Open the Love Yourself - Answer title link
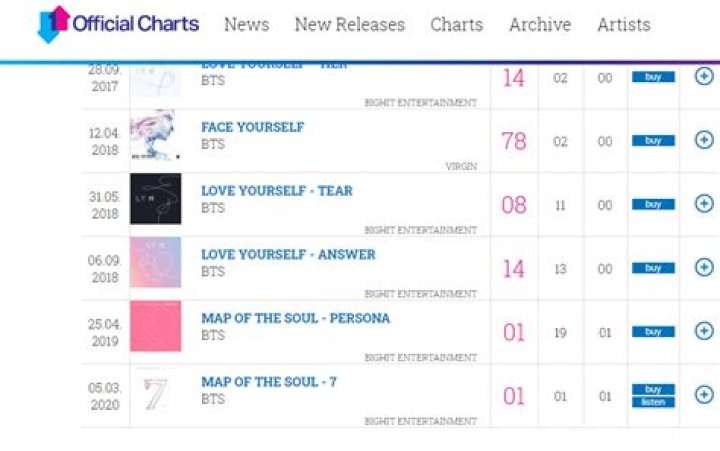Image resolution: width=720 pixels, height=451 pixels. coord(288,254)
